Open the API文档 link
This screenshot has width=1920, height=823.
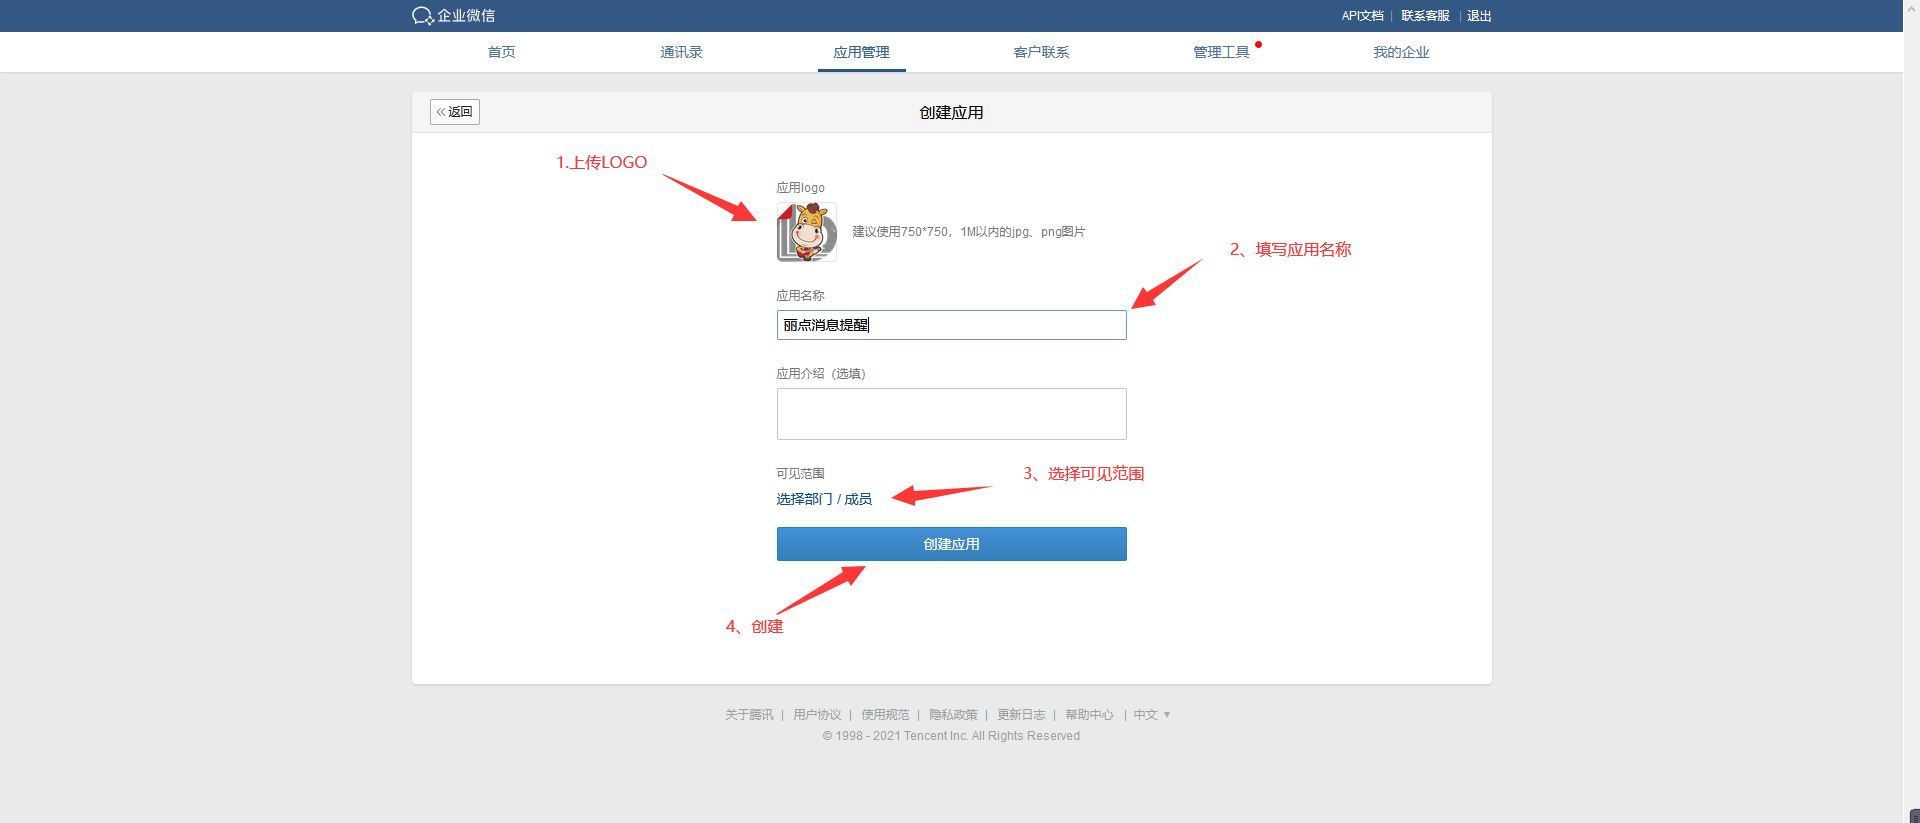1362,16
